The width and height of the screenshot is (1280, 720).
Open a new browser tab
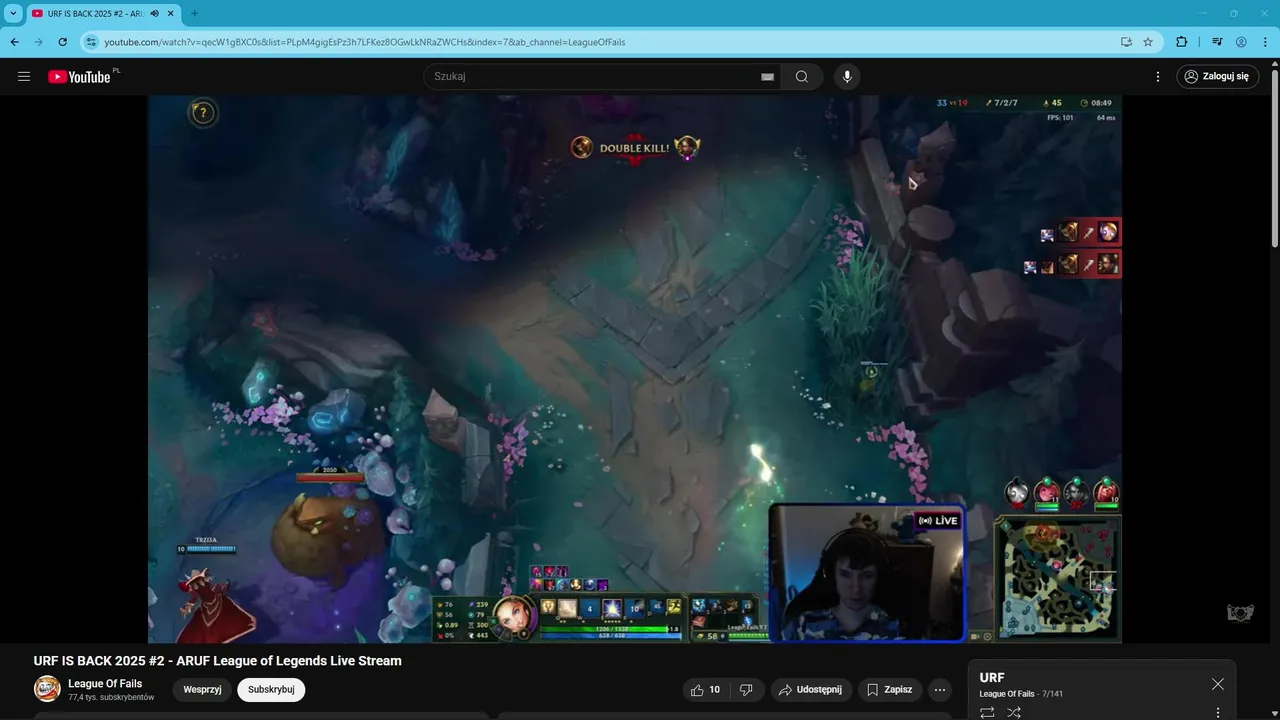pyautogui.click(x=194, y=13)
